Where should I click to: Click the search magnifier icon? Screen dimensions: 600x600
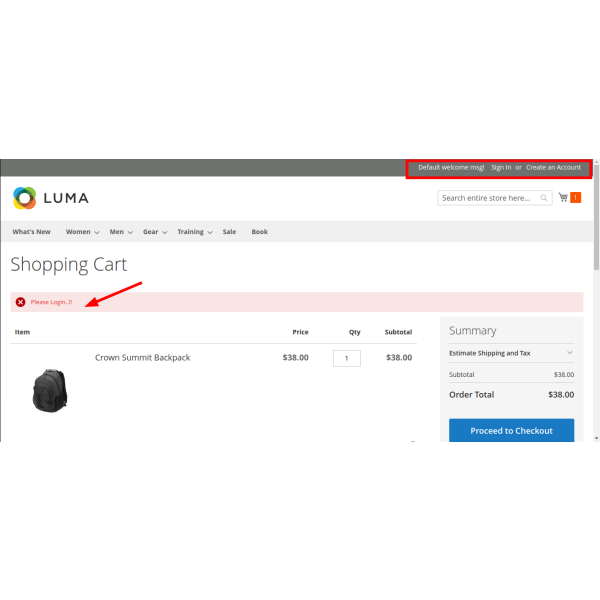(545, 198)
